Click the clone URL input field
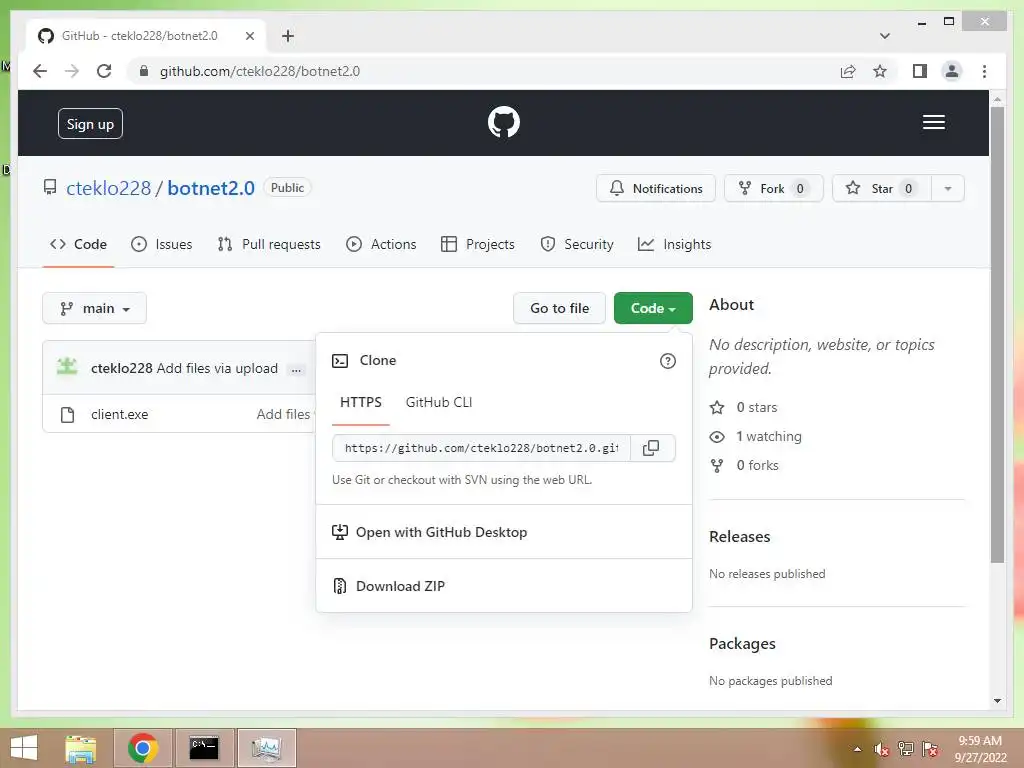Screen dimensions: 1024x768 click(481, 448)
